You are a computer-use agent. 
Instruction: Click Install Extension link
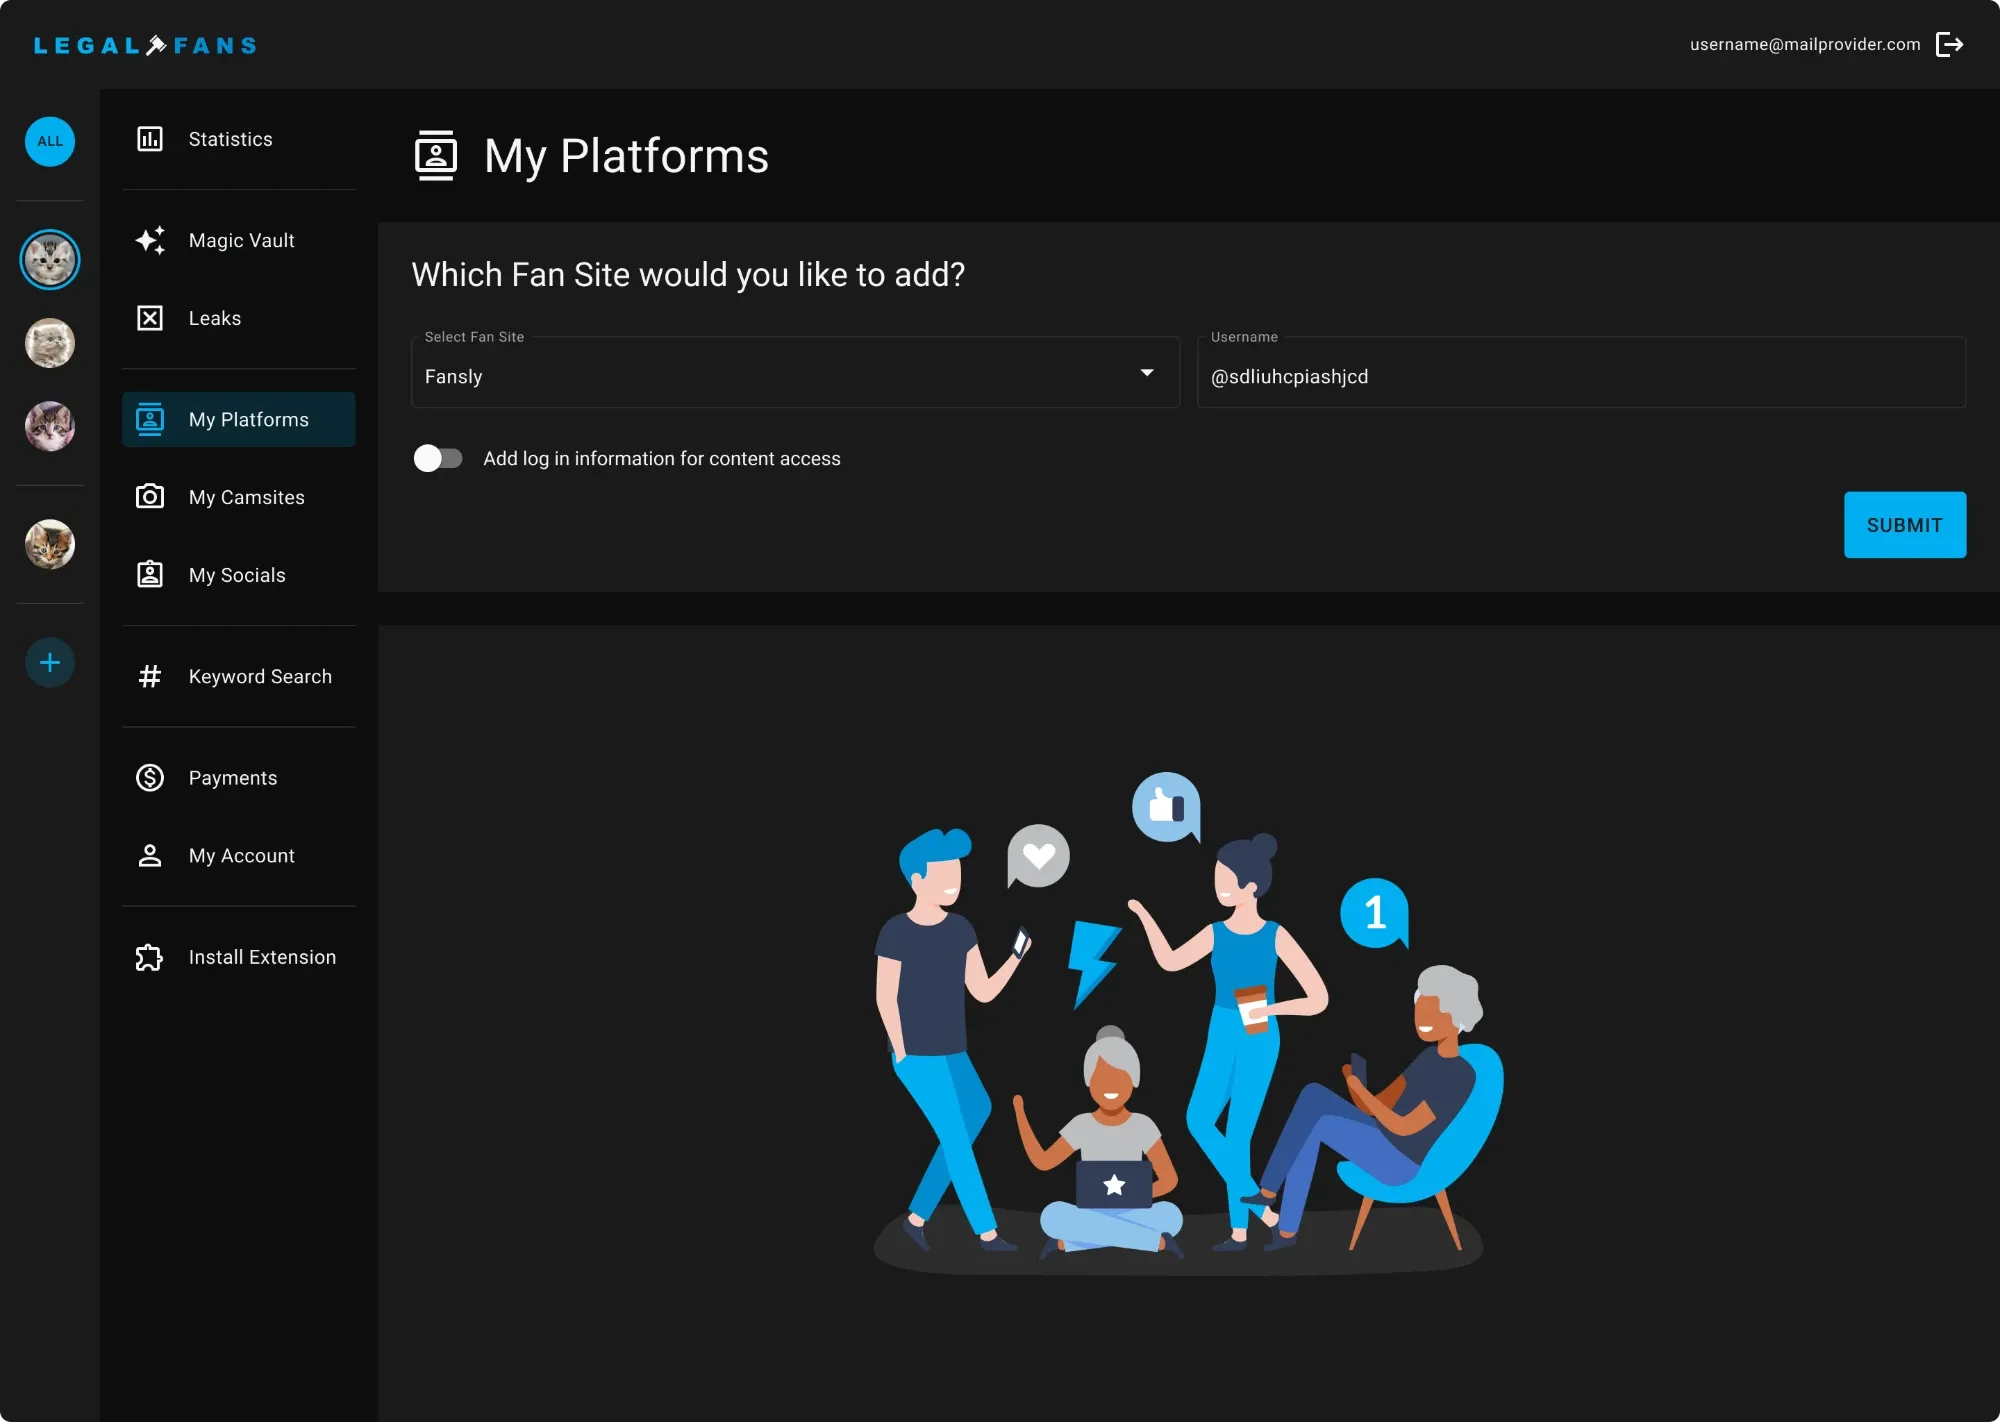239,957
